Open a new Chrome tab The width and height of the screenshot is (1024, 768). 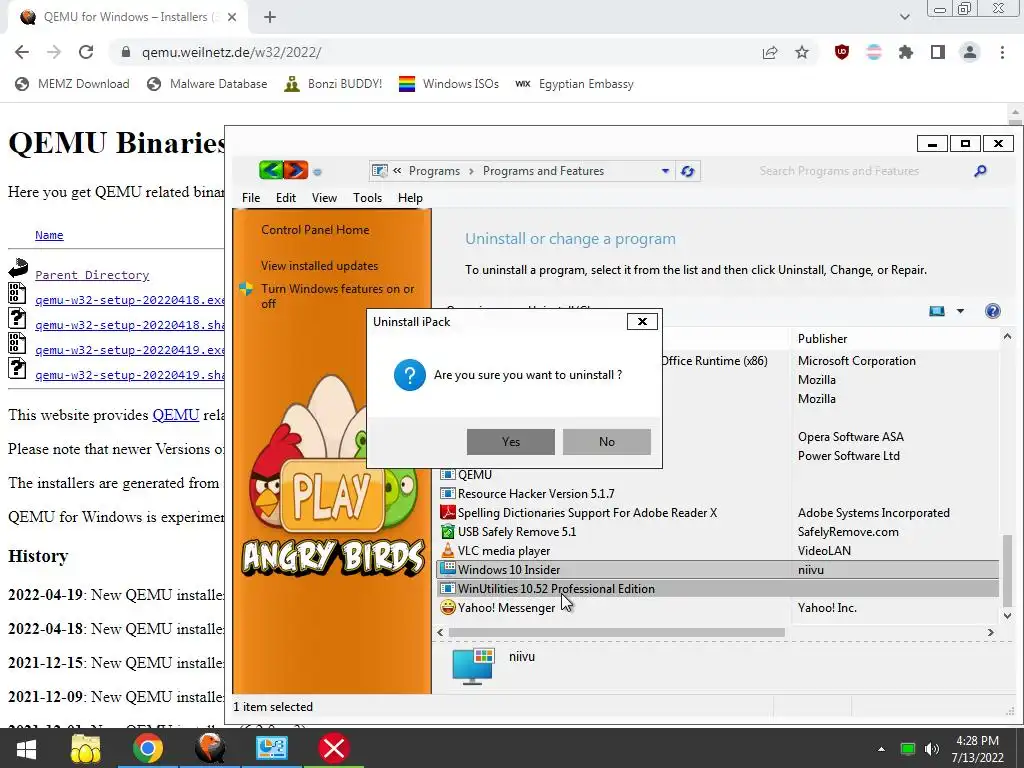(270, 17)
